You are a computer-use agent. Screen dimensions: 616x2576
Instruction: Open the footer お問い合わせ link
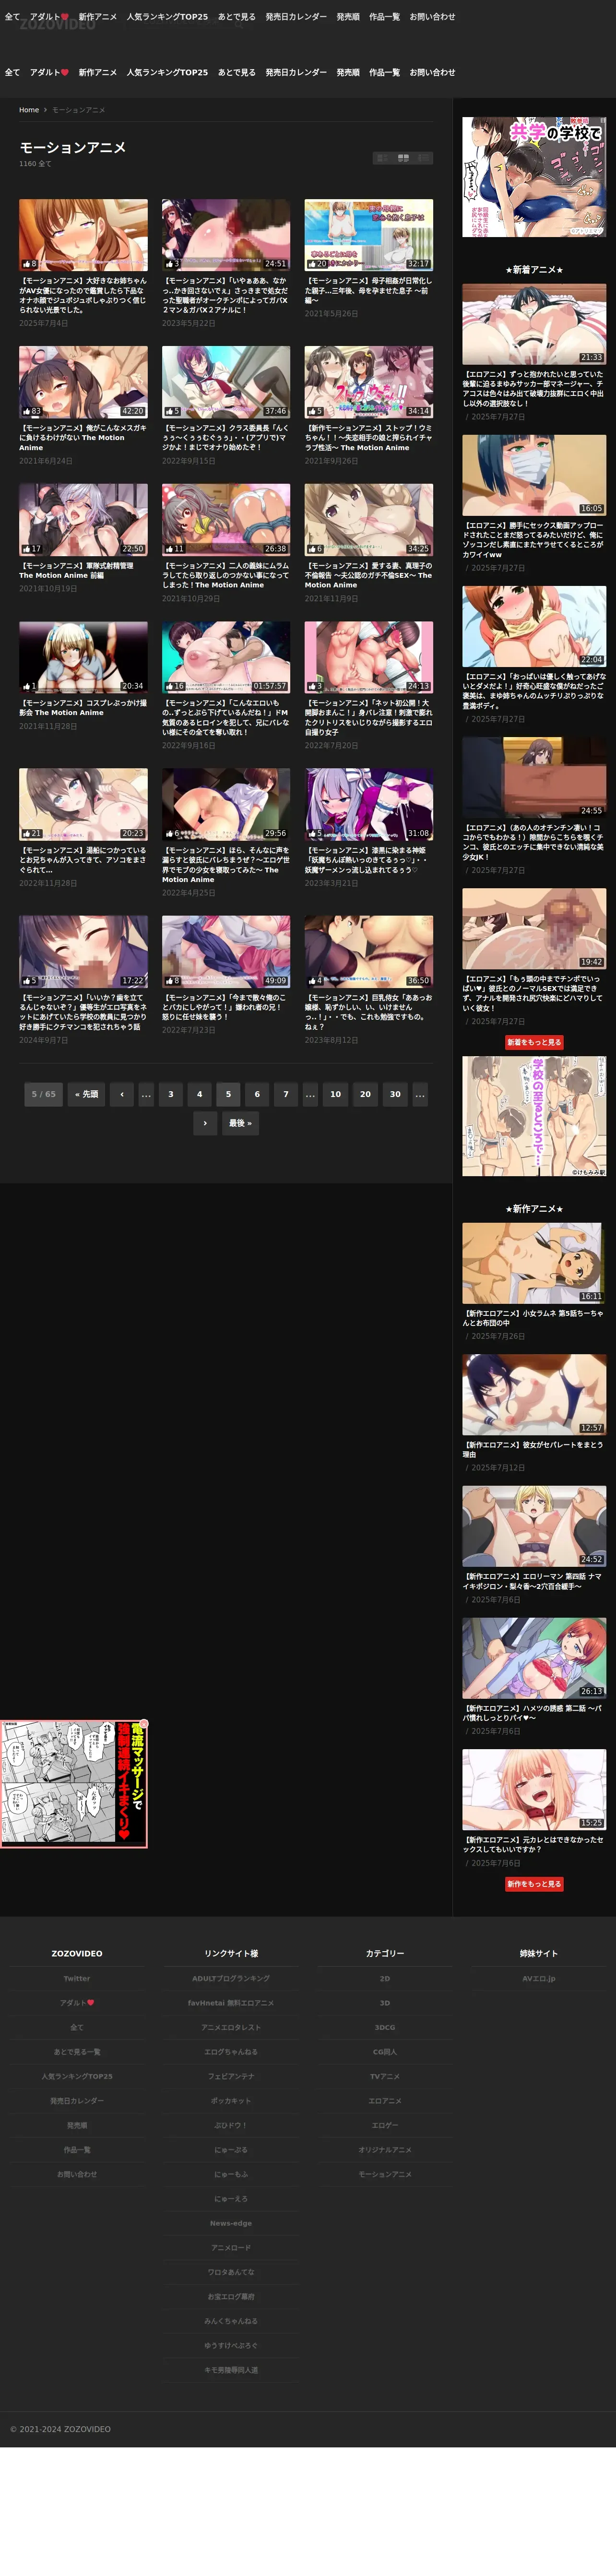[77, 2174]
